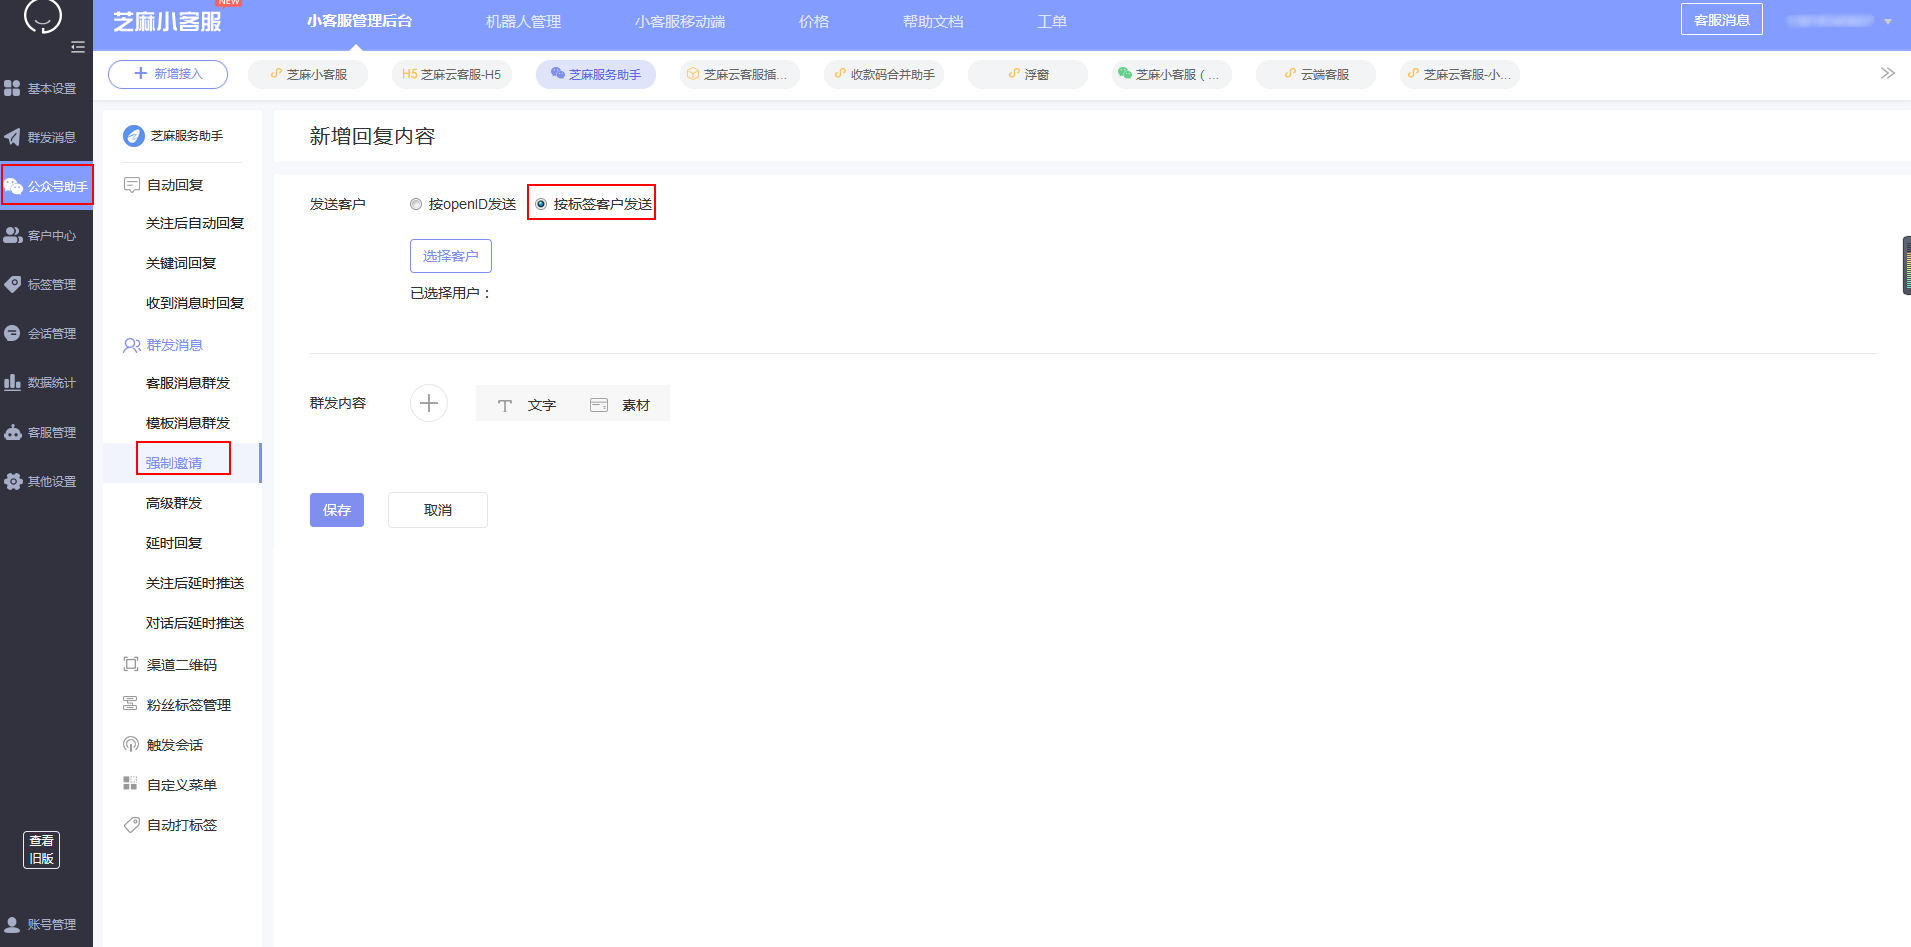This screenshot has width=1911, height=947.
Task: Select 收款码合并助手 channel chip
Action: (x=884, y=74)
